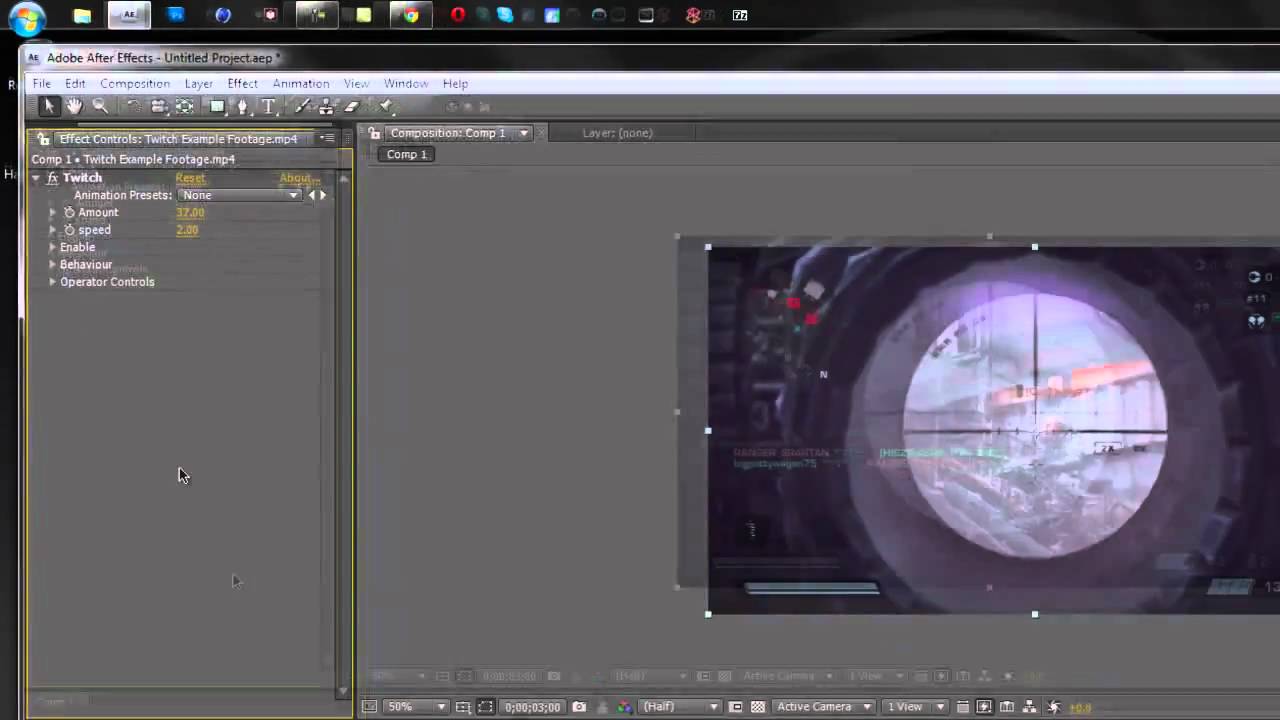The width and height of the screenshot is (1280, 720).
Task: Select the Unified Camera tool
Action: pyautogui.click(x=158, y=106)
